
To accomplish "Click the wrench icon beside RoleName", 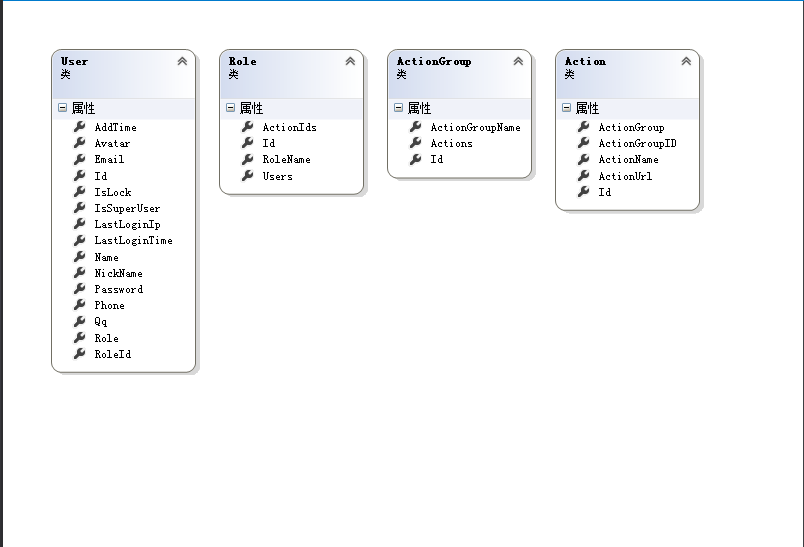I will 248,159.
